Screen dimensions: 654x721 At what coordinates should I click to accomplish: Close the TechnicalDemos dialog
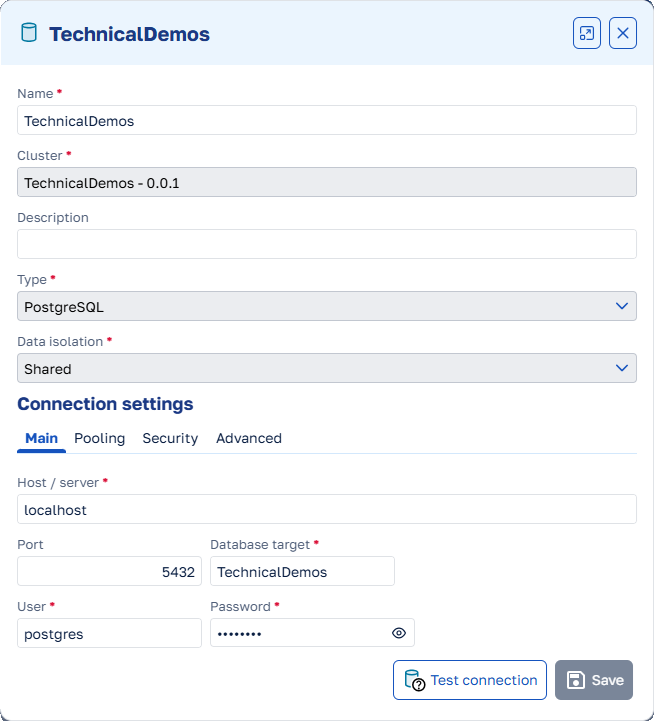pos(623,33)
